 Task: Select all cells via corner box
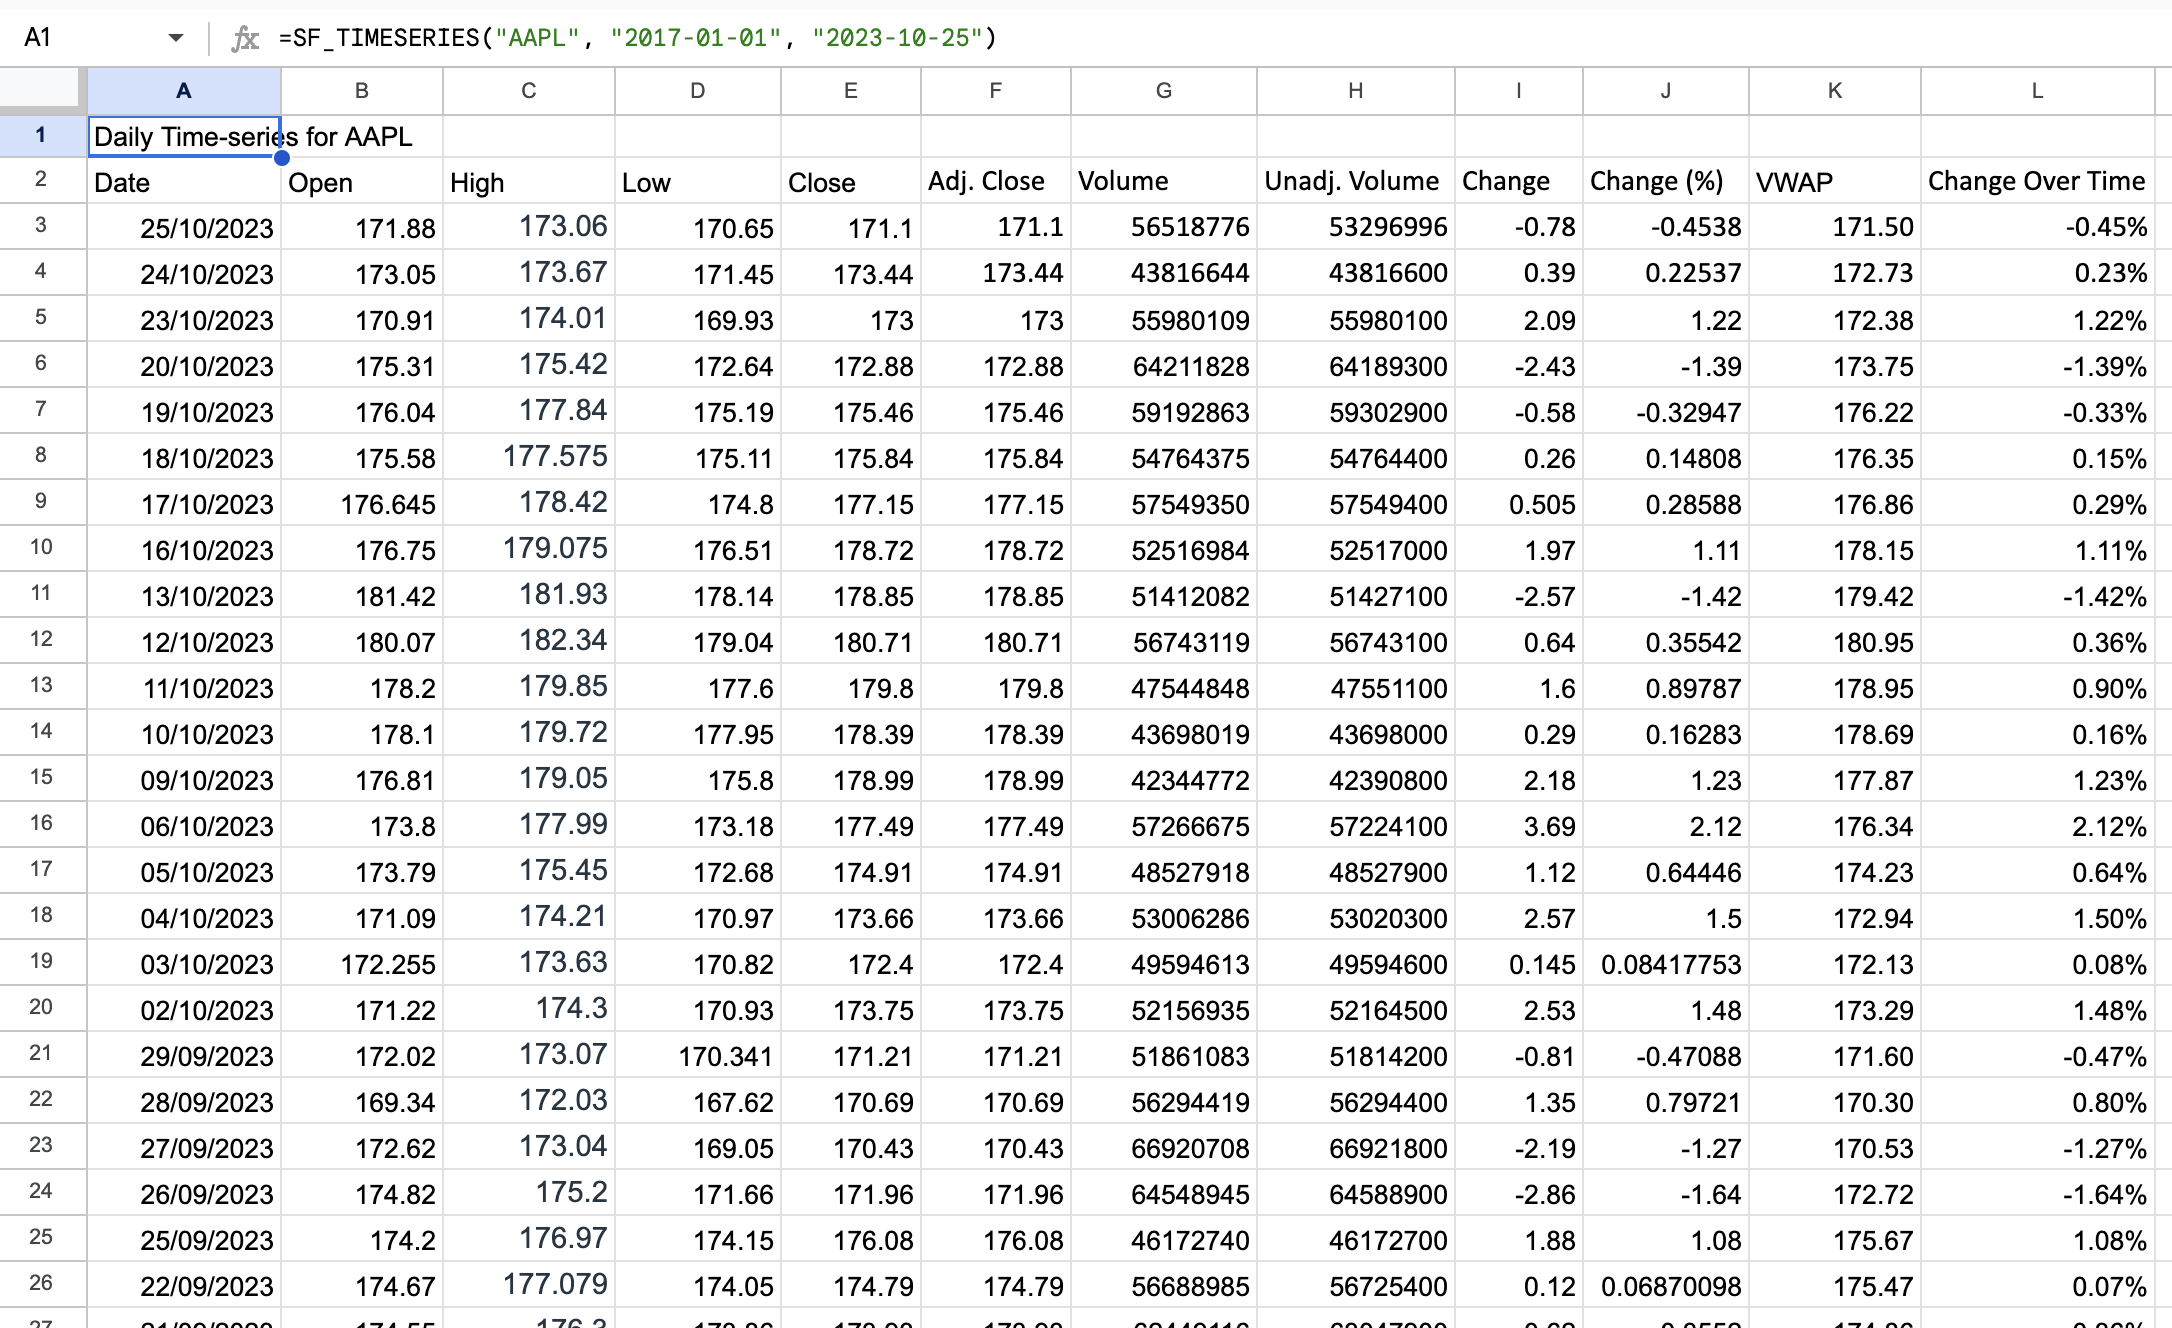point(40,89)
